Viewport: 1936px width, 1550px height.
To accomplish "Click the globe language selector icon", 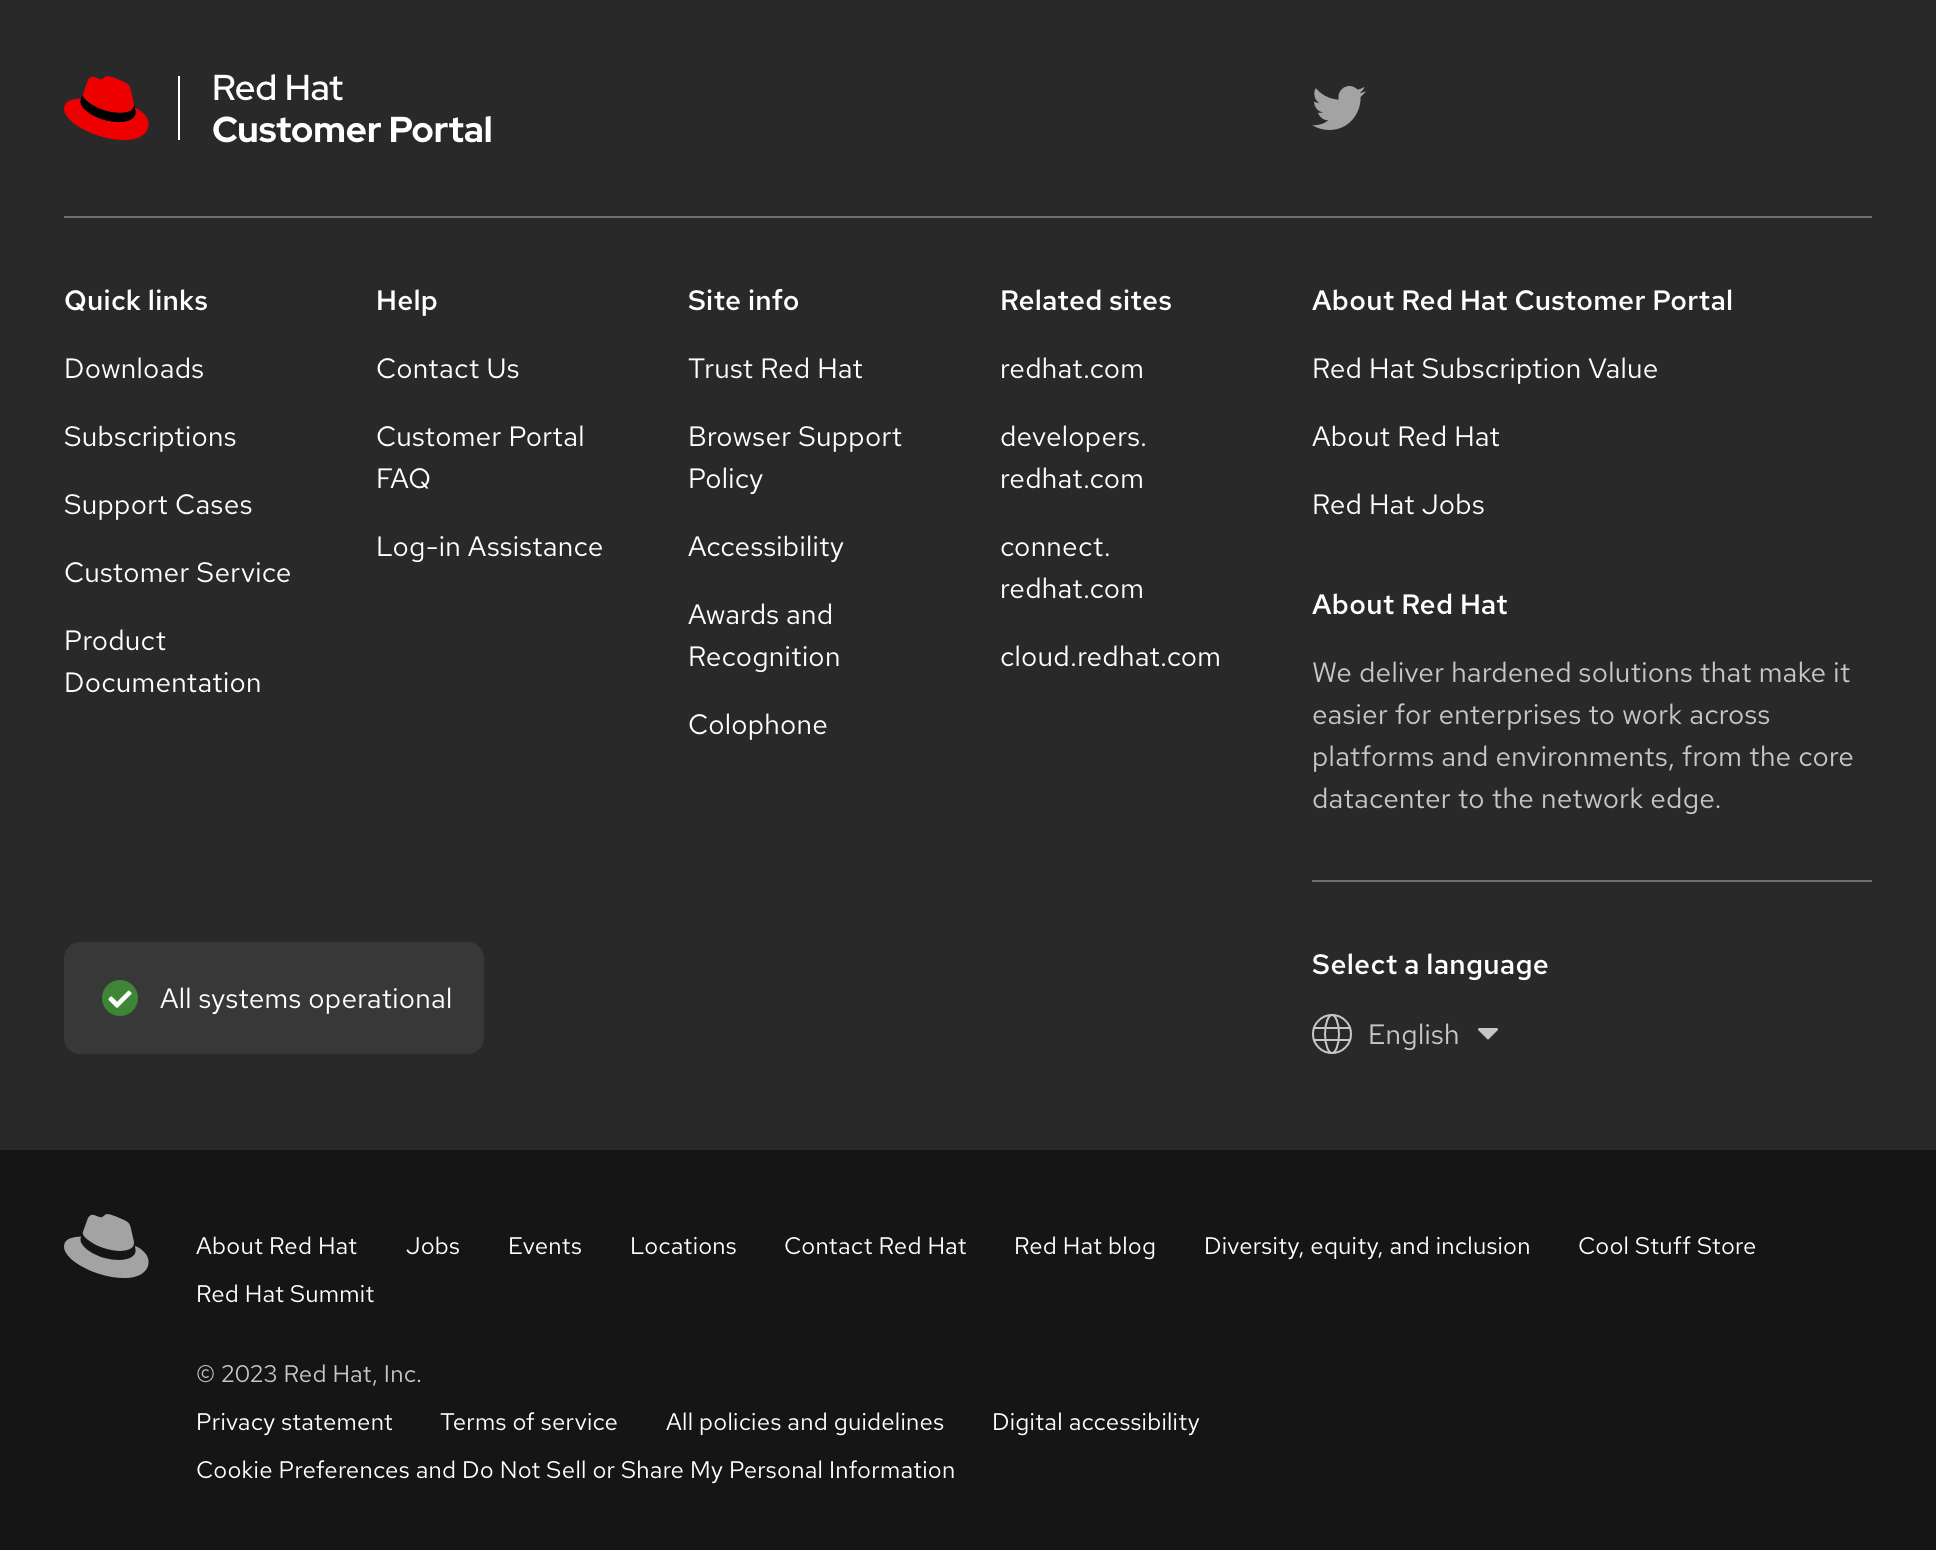I will [1332, 1034].
